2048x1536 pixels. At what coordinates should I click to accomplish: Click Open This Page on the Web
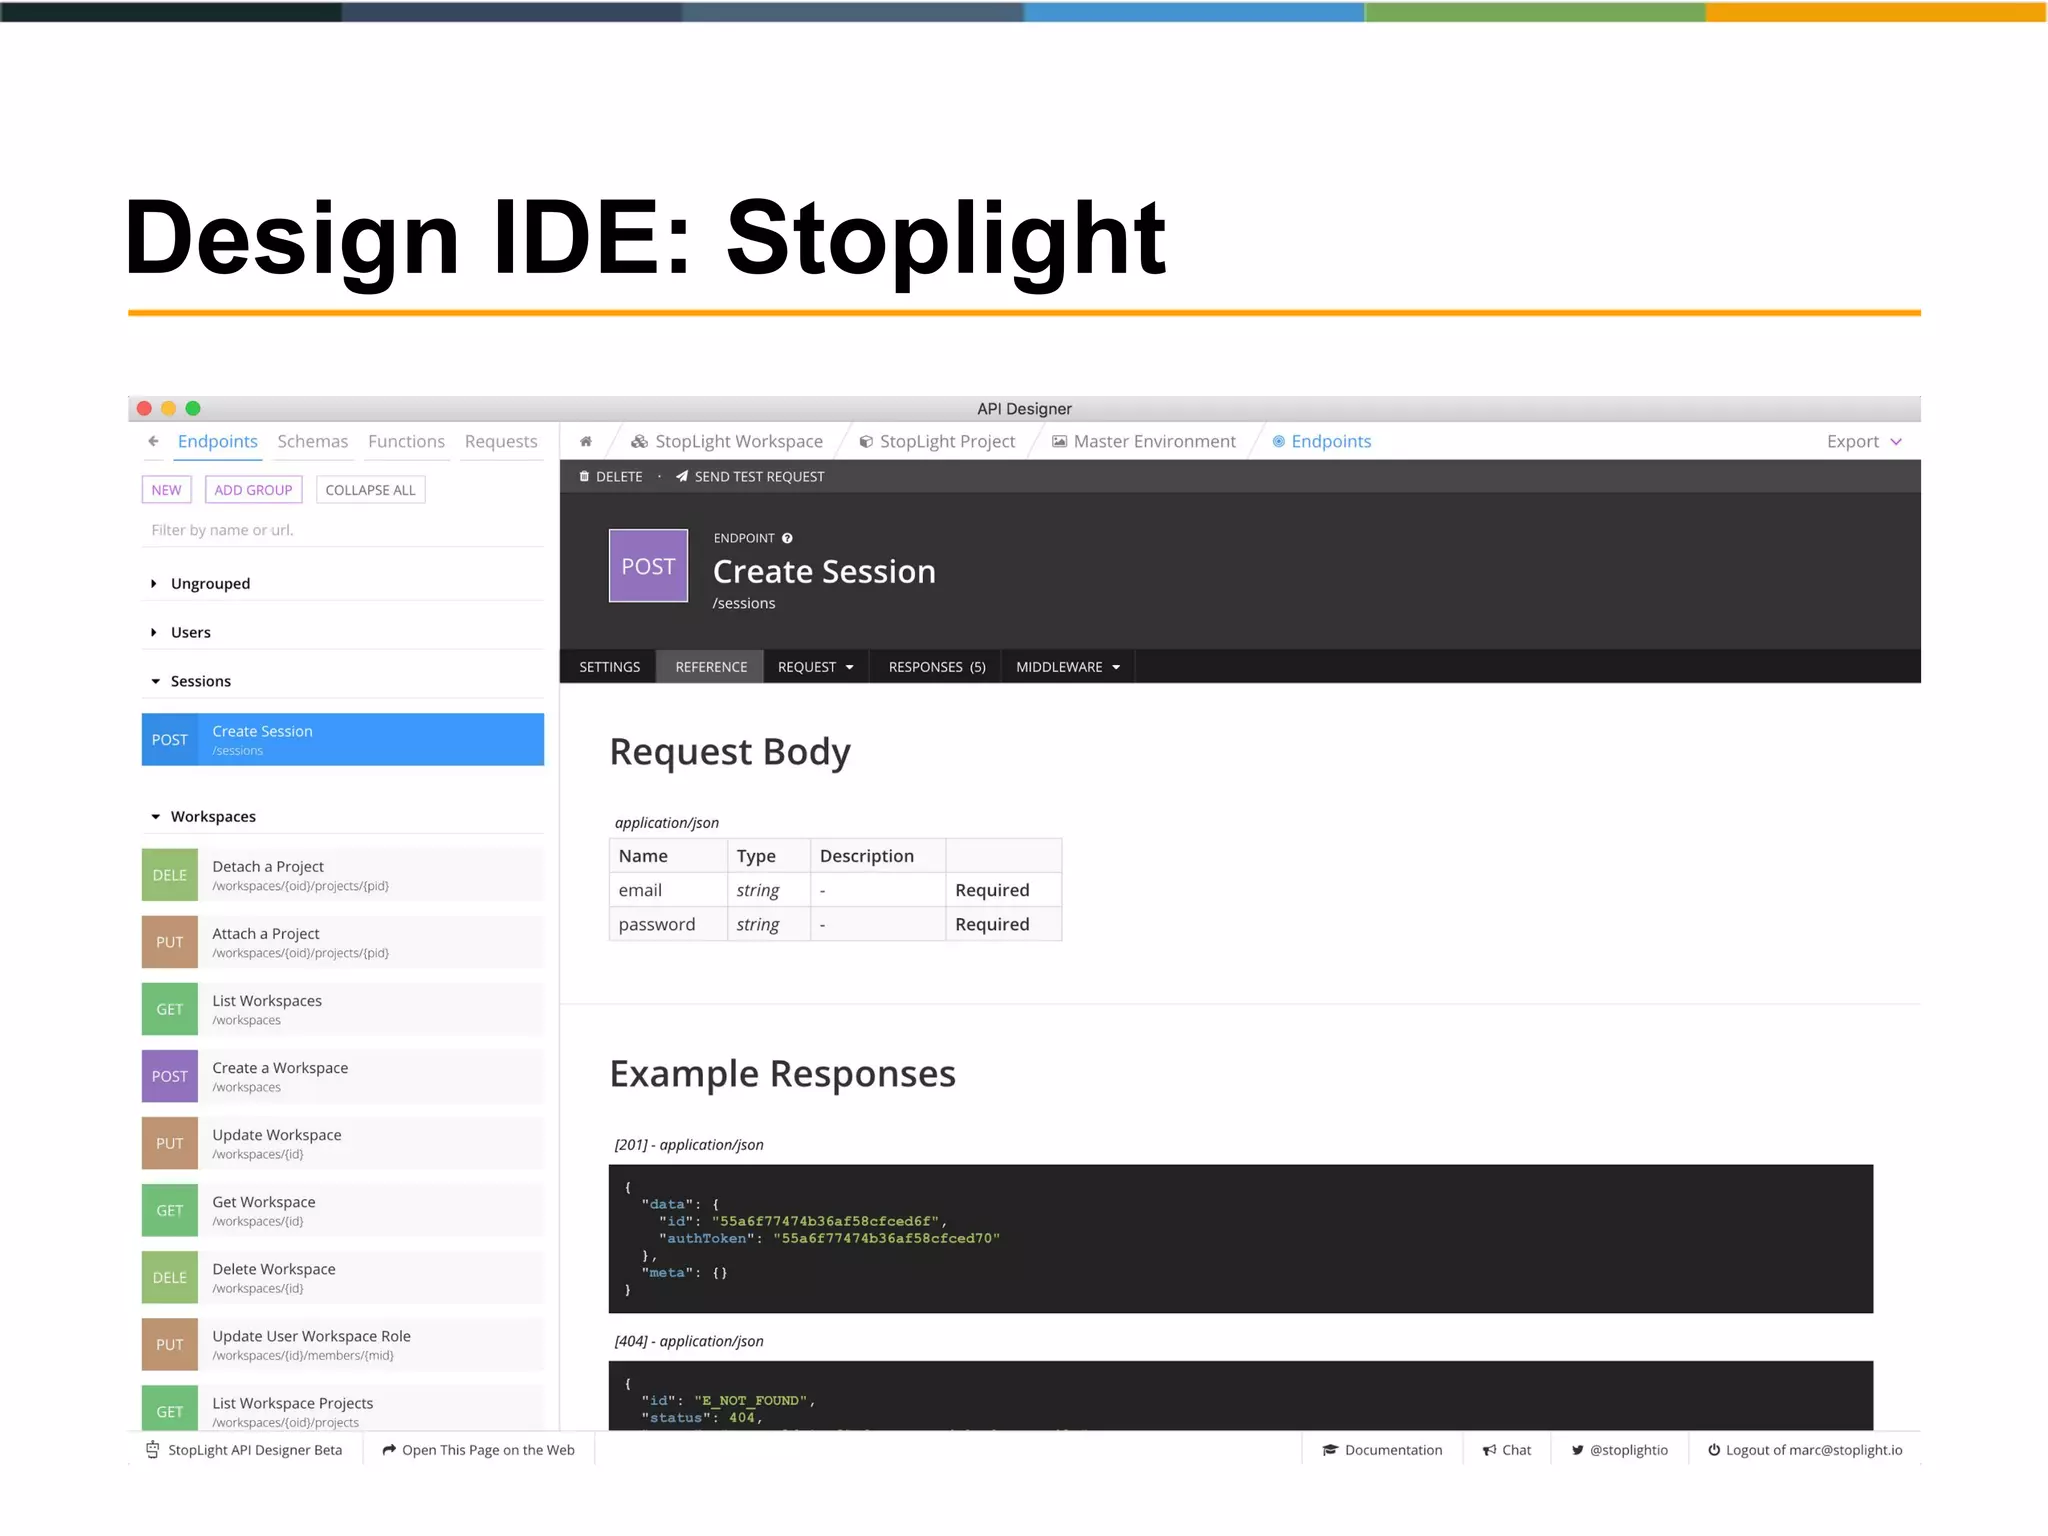478,1450
